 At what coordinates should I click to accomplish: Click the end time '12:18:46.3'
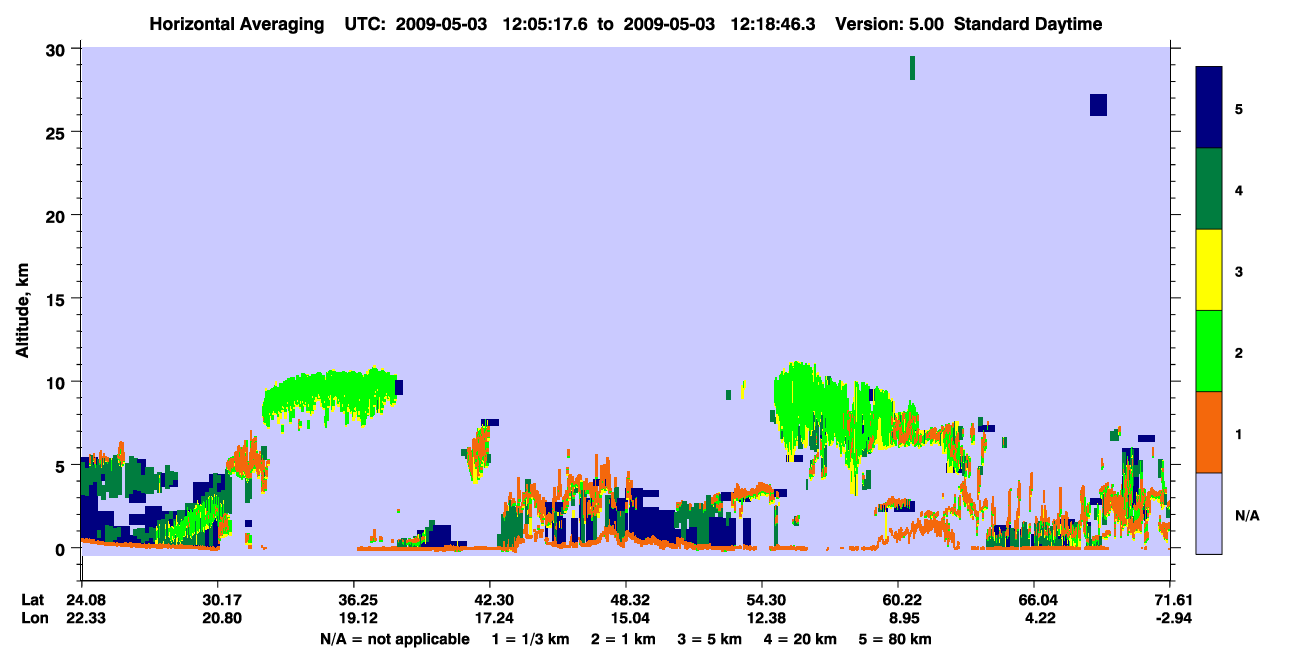(773, 24)
